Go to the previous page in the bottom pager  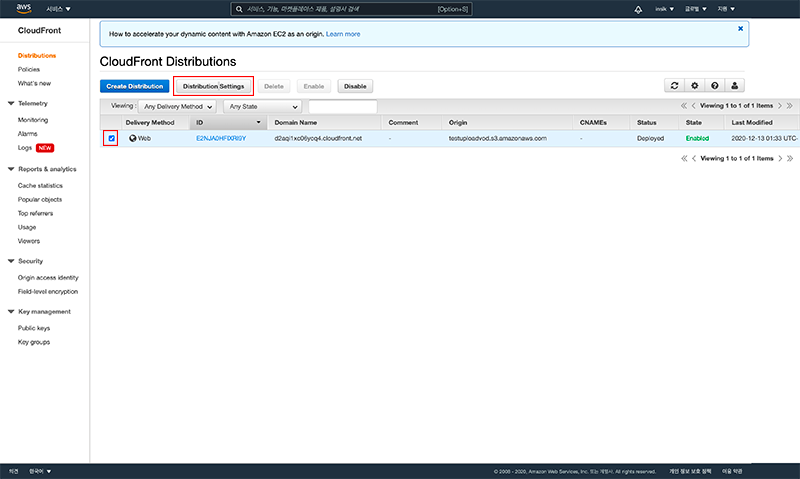694,159
